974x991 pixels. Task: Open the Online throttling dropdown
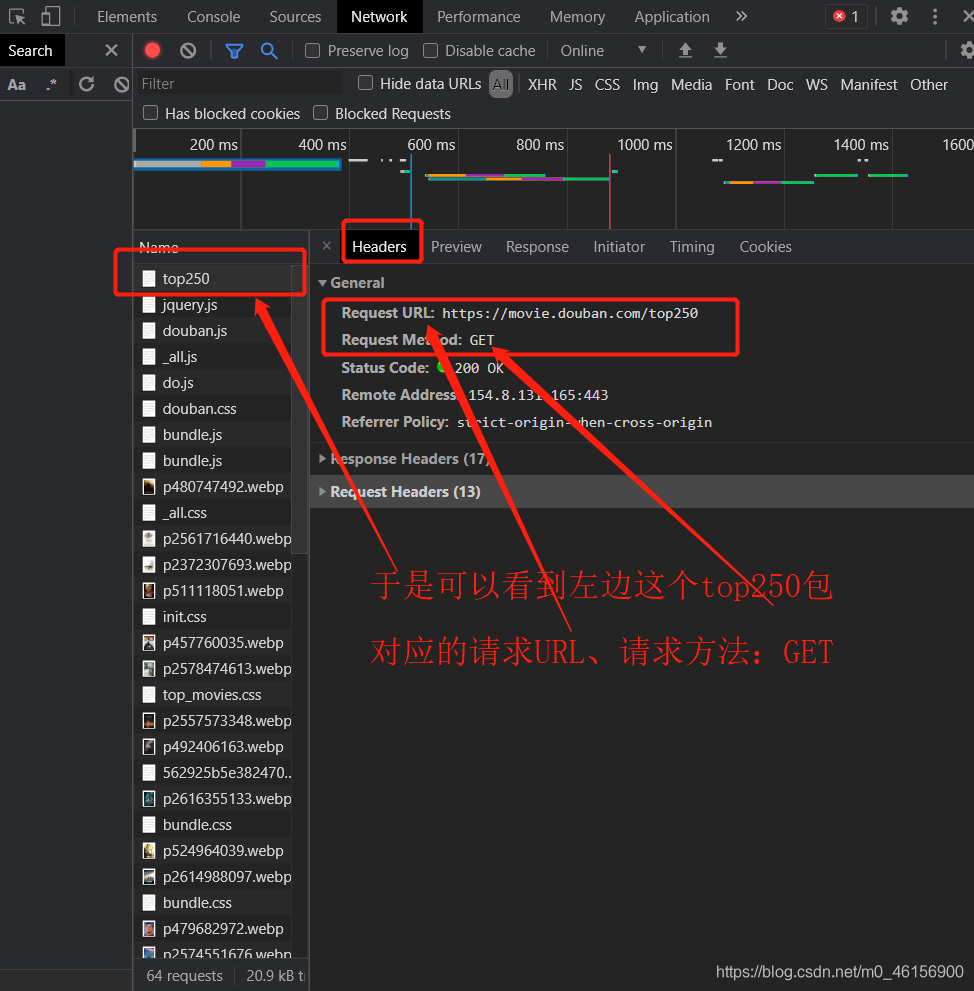tap(603, 51)
